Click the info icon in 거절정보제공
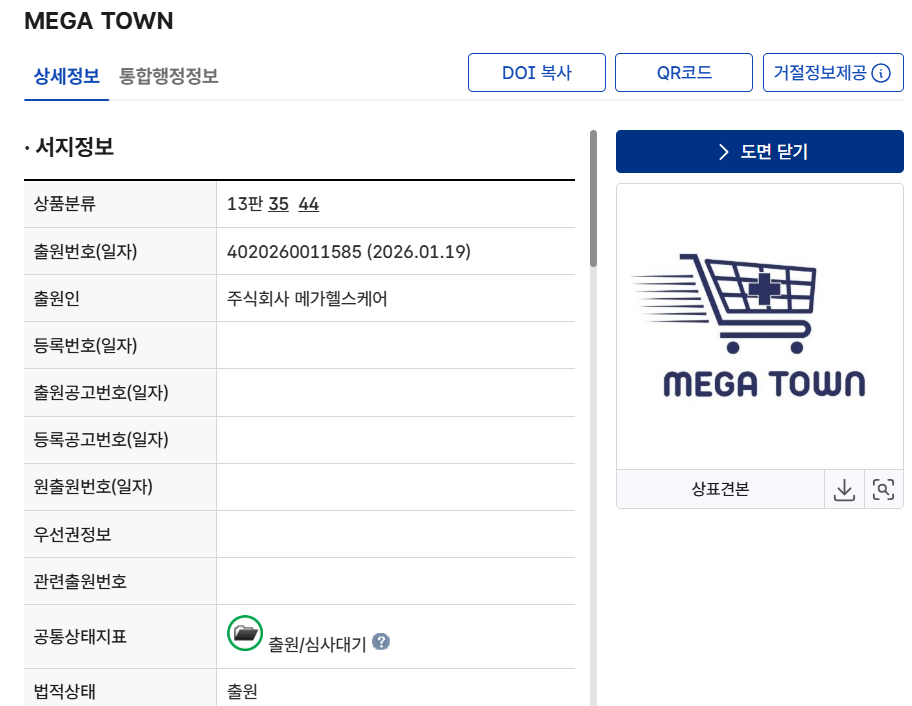 point(881,73)
